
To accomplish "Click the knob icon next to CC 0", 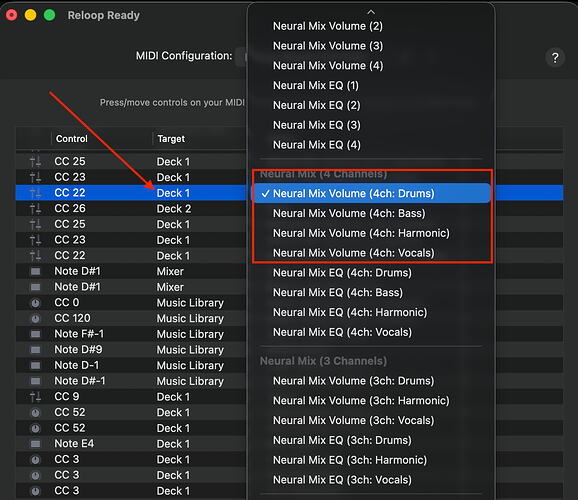I will click(x=35, y=303).
